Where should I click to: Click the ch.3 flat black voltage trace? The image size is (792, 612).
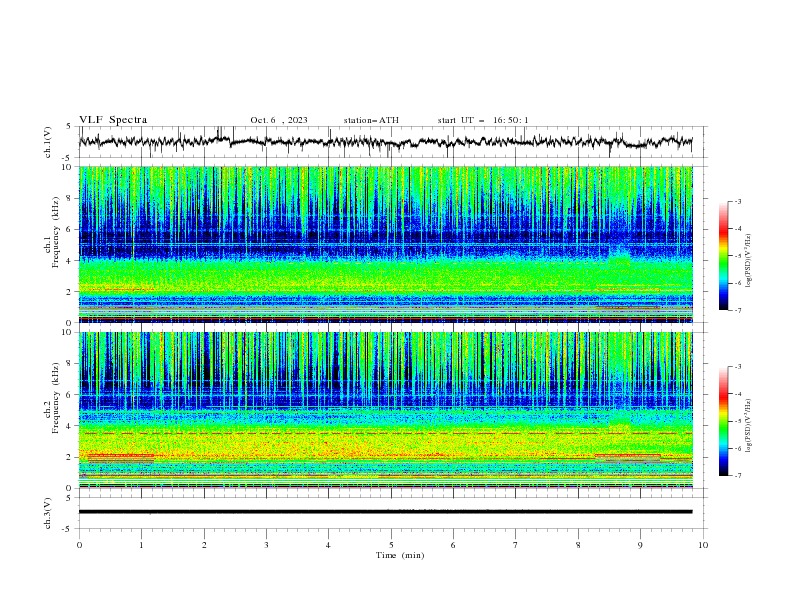[x=385, y=512]
